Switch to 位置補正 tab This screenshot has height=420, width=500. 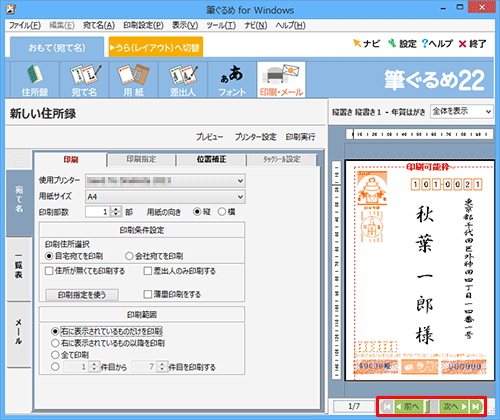pyautogui.click(x=211, y=160)
